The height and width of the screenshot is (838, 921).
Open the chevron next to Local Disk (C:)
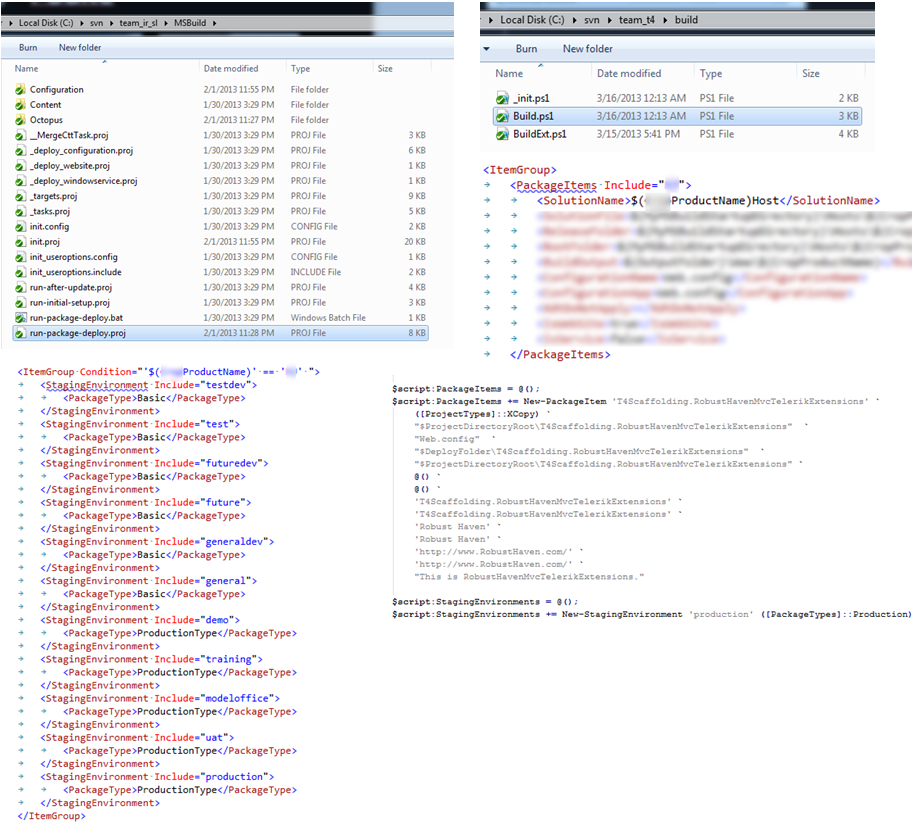click(x=82, y=22)
